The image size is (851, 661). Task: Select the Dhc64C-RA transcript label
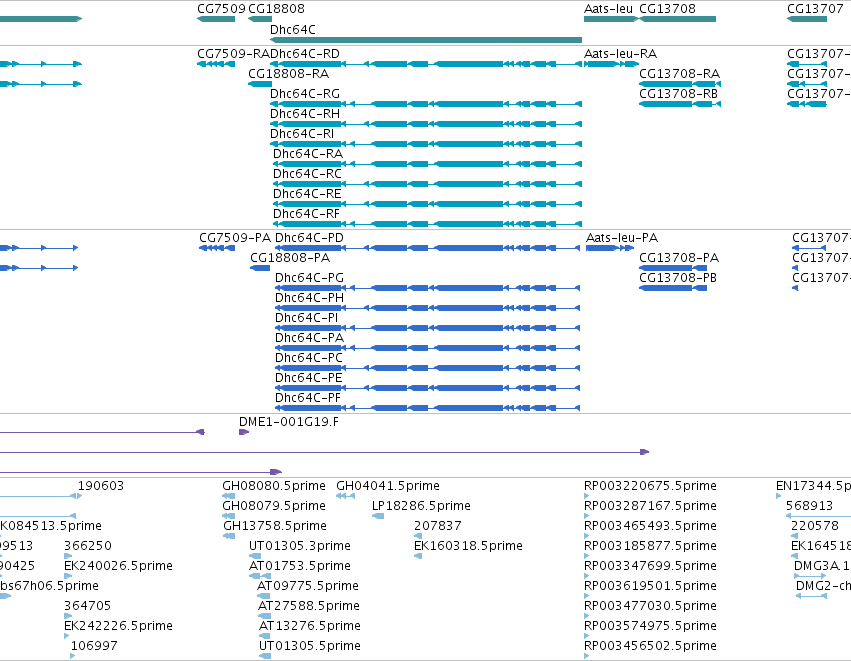(x=308, y=154)
